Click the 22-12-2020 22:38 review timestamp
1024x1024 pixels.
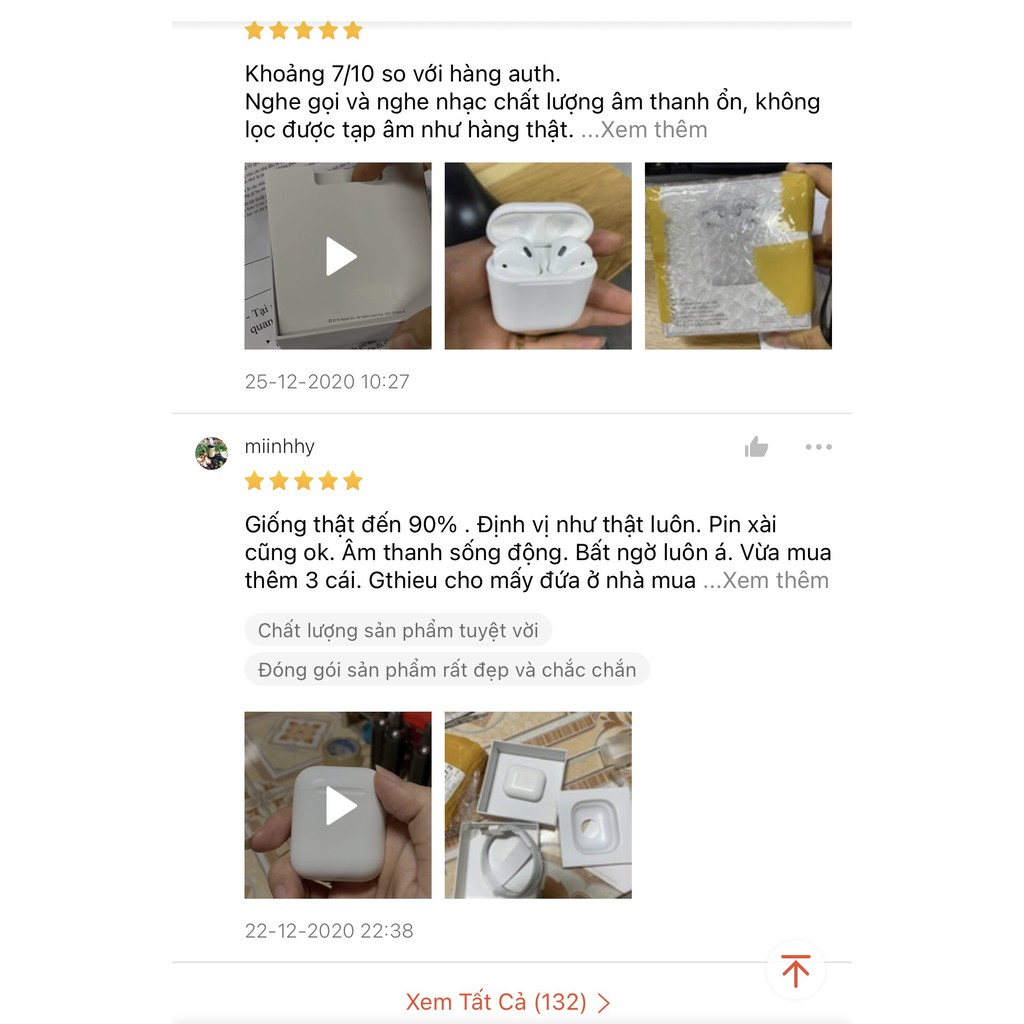coord(329,931)
